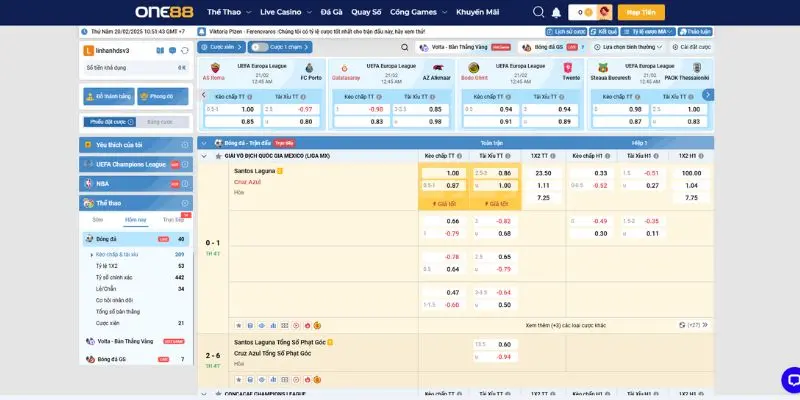Expand the NBA sidebar panel
Viewport: 800px width, 400px height.
(x=136, y=184)
